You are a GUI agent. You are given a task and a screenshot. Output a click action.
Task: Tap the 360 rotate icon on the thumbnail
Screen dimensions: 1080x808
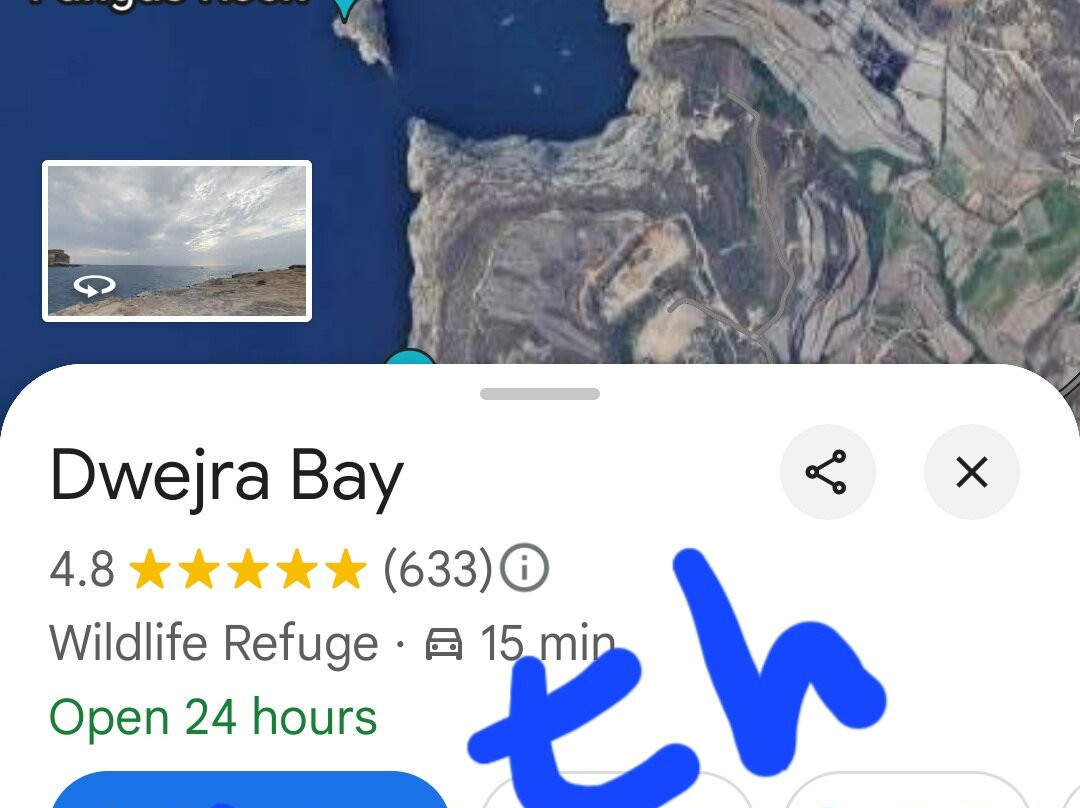click(94, 285)
